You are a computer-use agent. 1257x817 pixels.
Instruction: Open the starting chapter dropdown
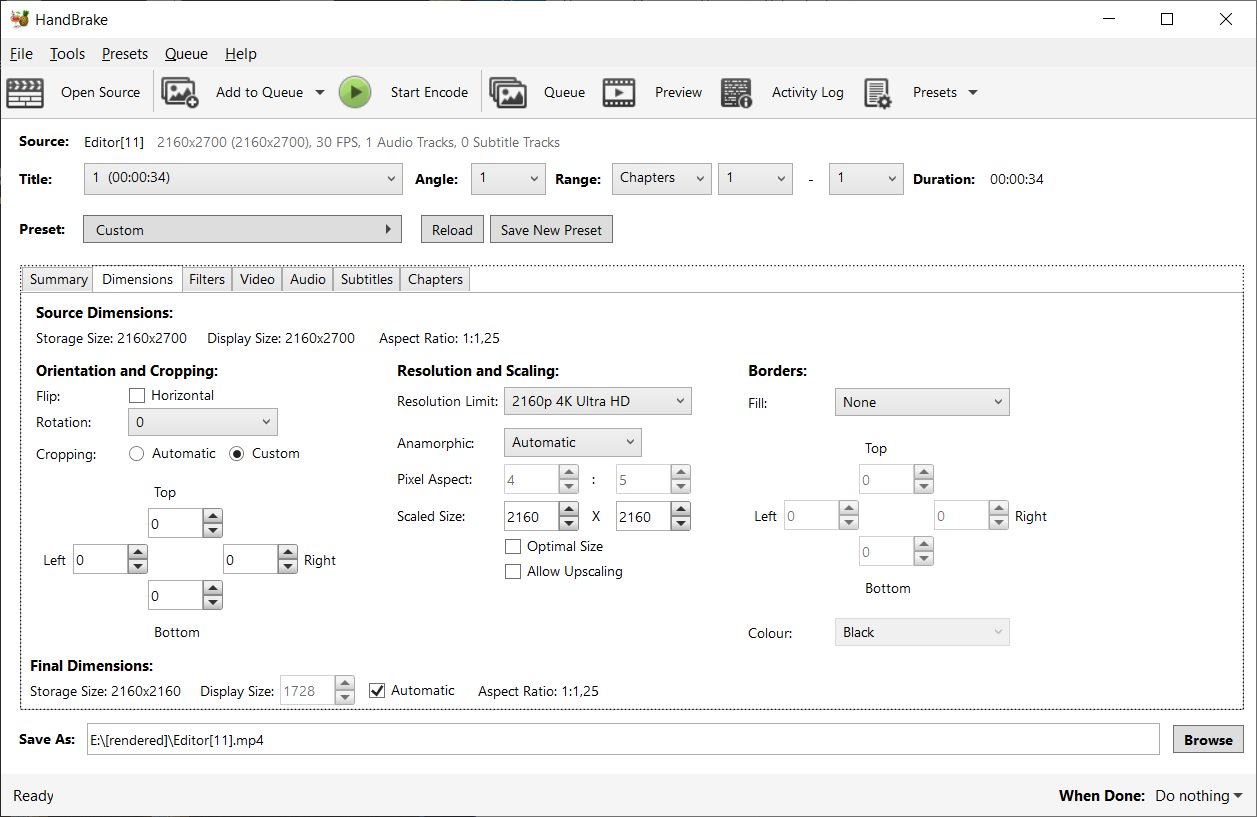[755, 178]
